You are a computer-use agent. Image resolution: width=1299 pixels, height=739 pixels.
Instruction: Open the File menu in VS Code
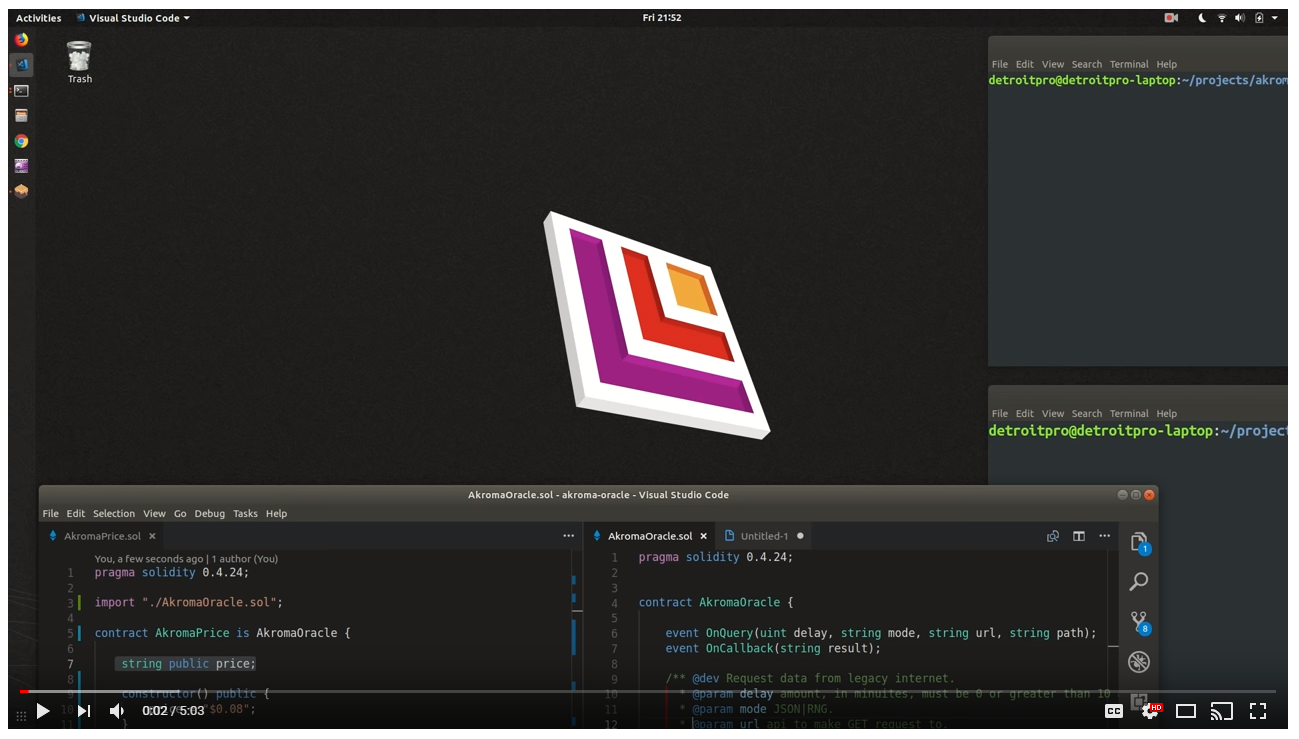tap(50, 514)
